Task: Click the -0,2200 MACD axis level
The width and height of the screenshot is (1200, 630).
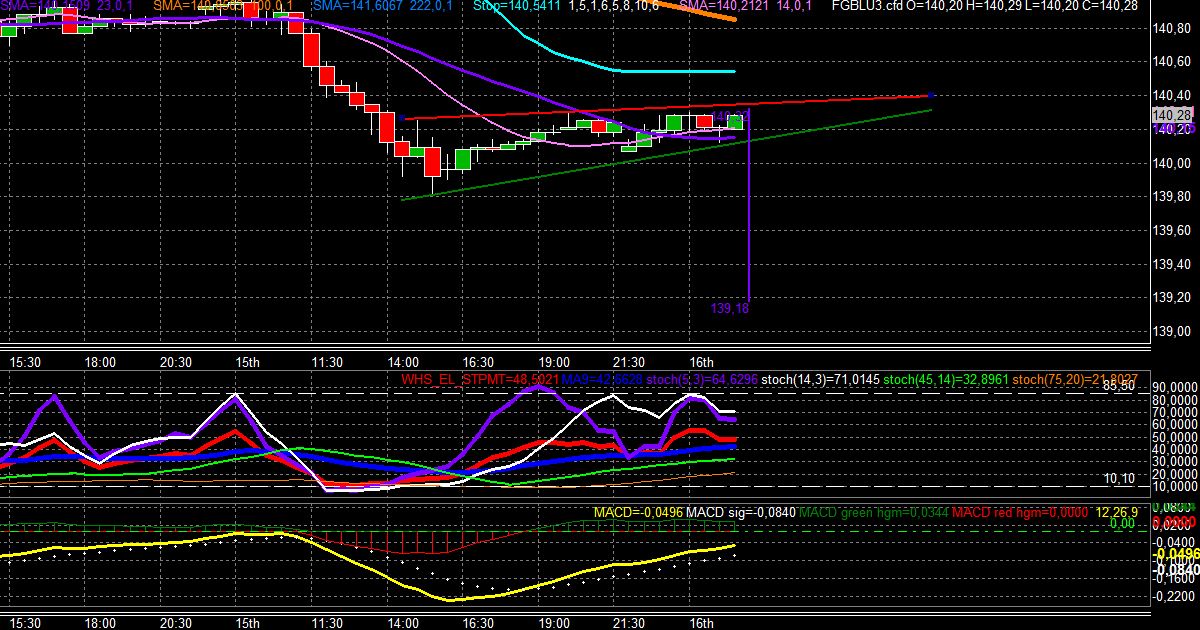Action: 1173,595
